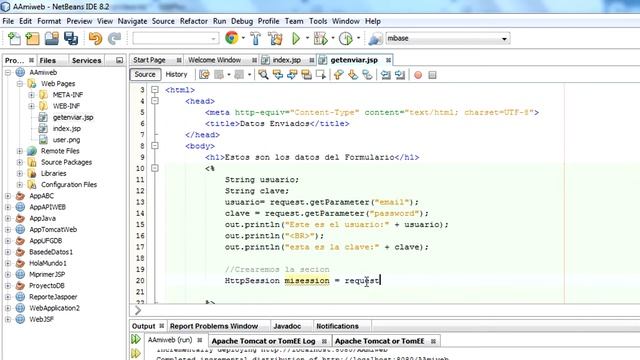Click the Next Bookmark icon
Screen dimensions: 640x360
[x=353, y=75]
